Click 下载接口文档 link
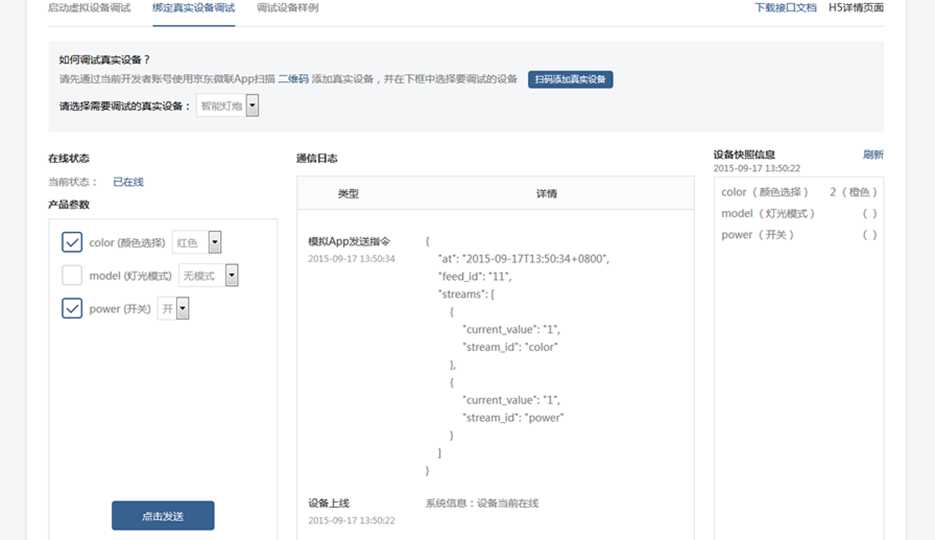The image size is (935, 540). coord(785,8)
